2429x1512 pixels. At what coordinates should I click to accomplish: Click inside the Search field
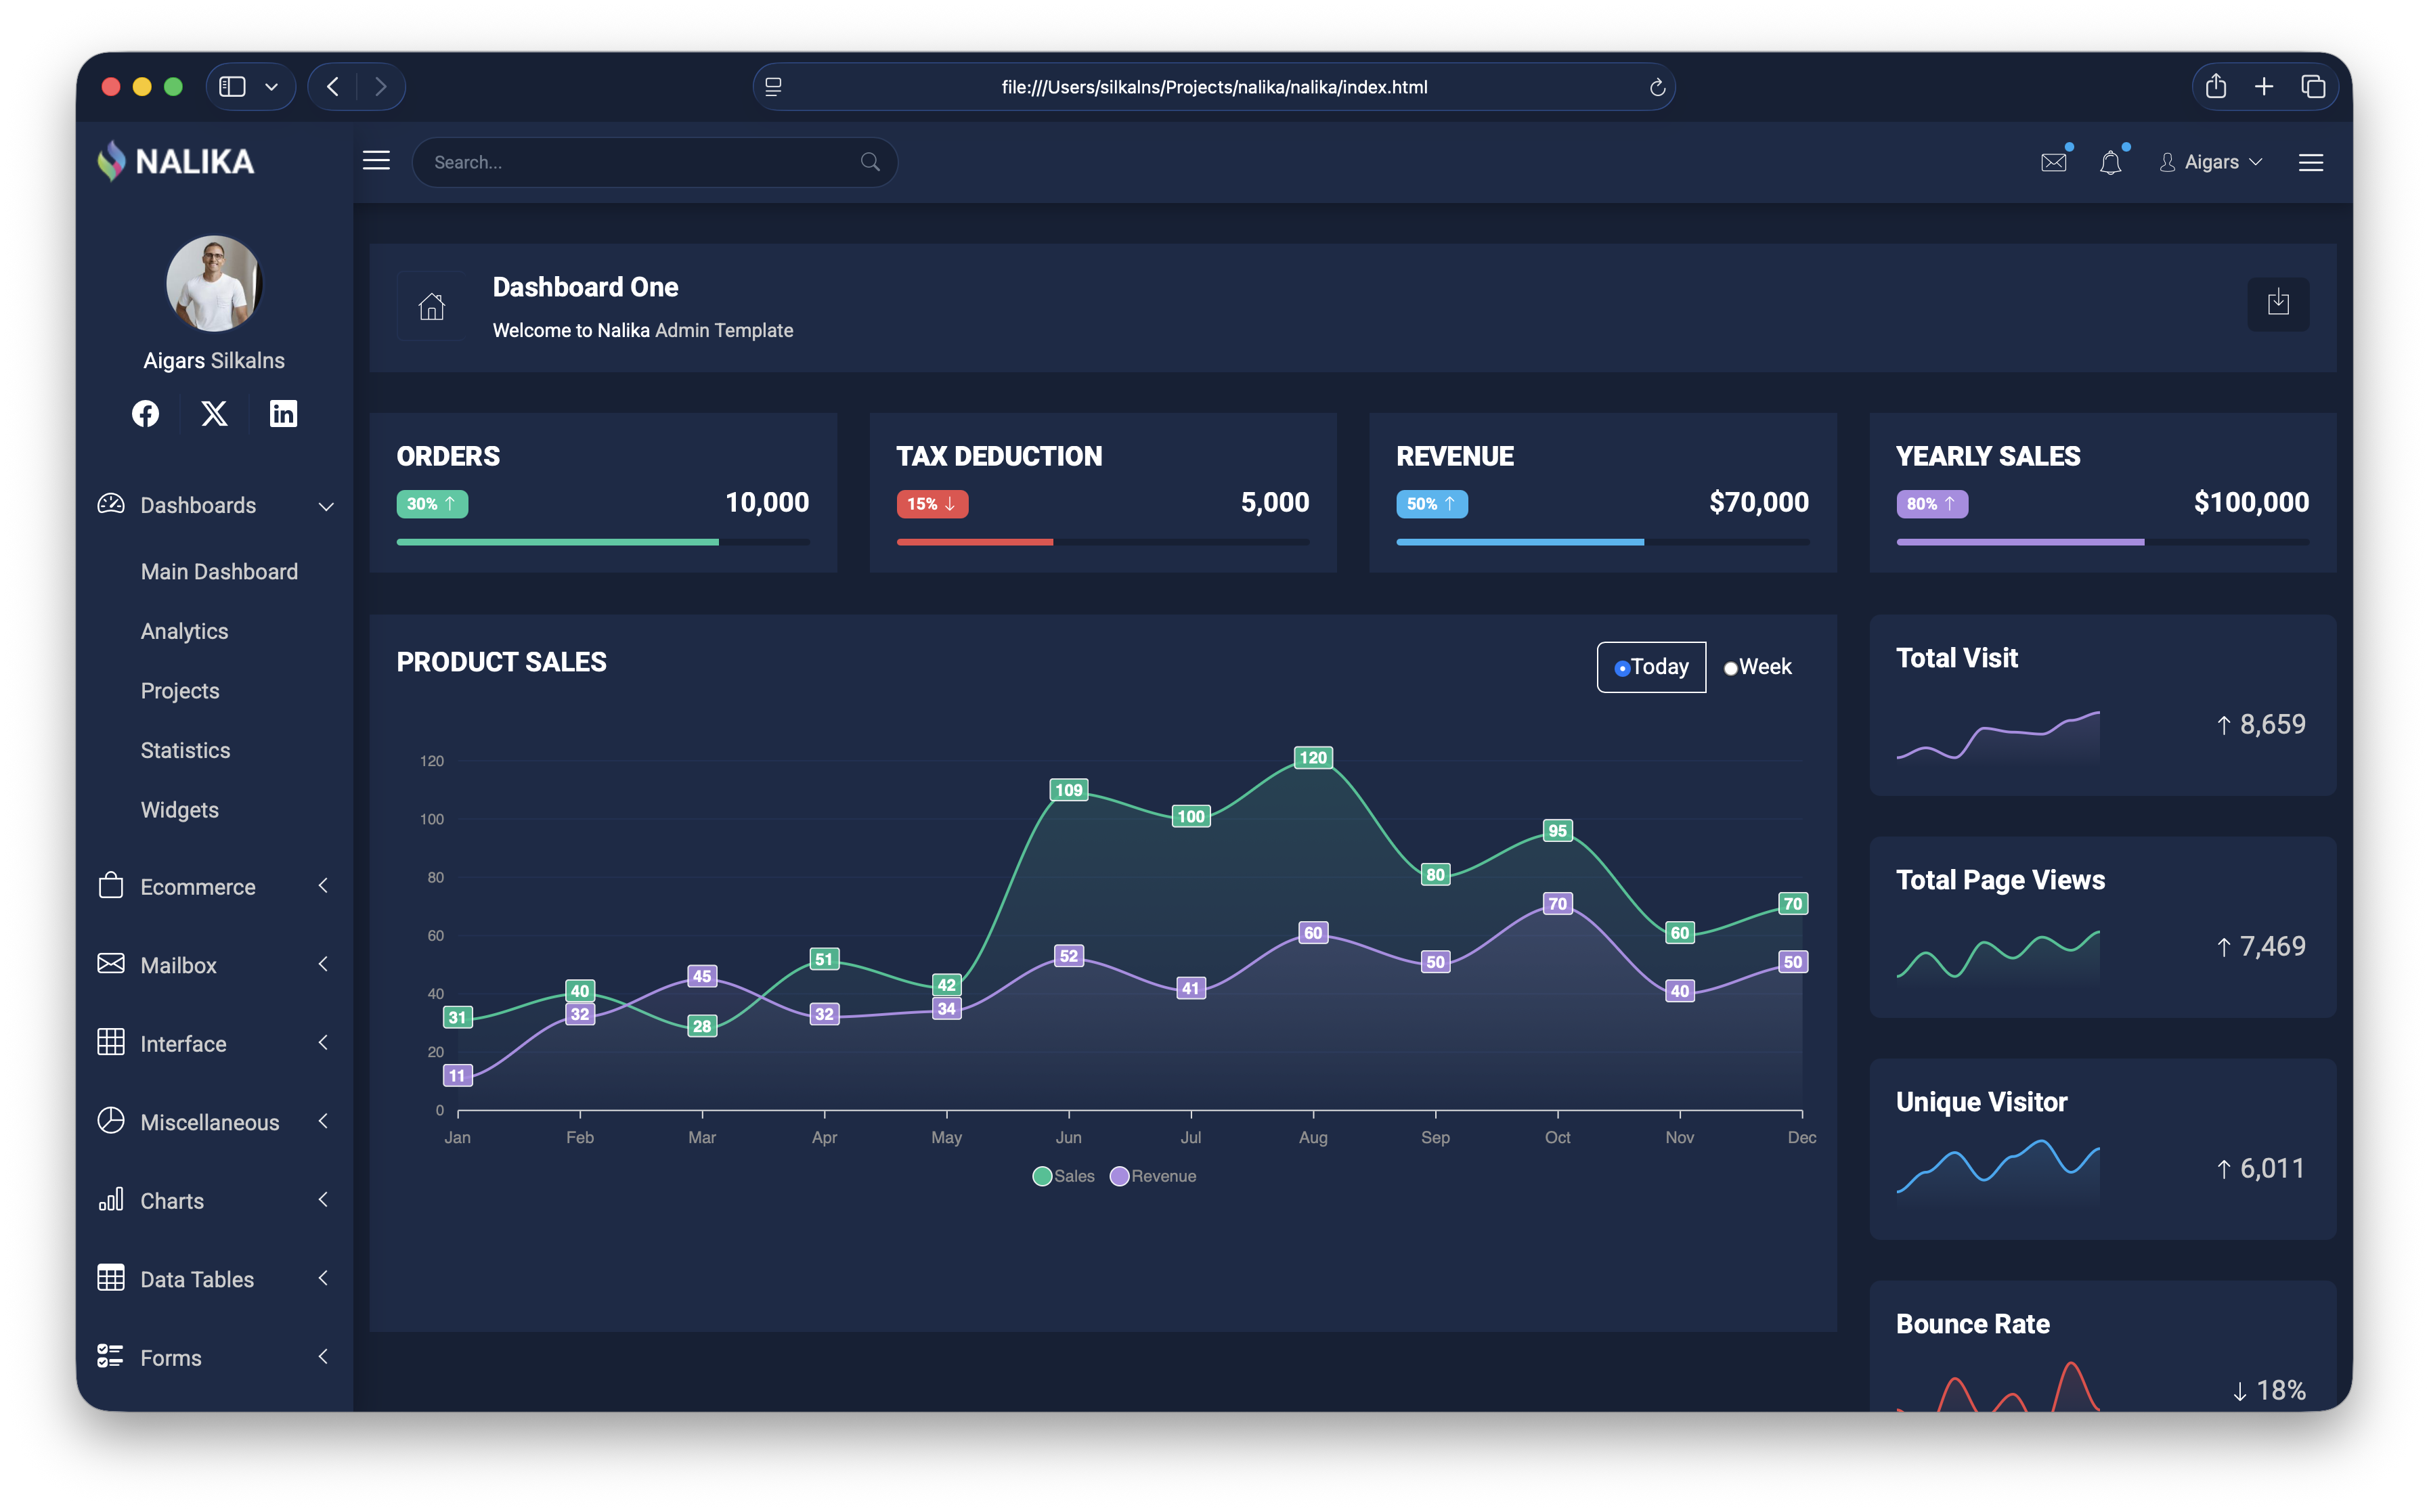(640, 162)
